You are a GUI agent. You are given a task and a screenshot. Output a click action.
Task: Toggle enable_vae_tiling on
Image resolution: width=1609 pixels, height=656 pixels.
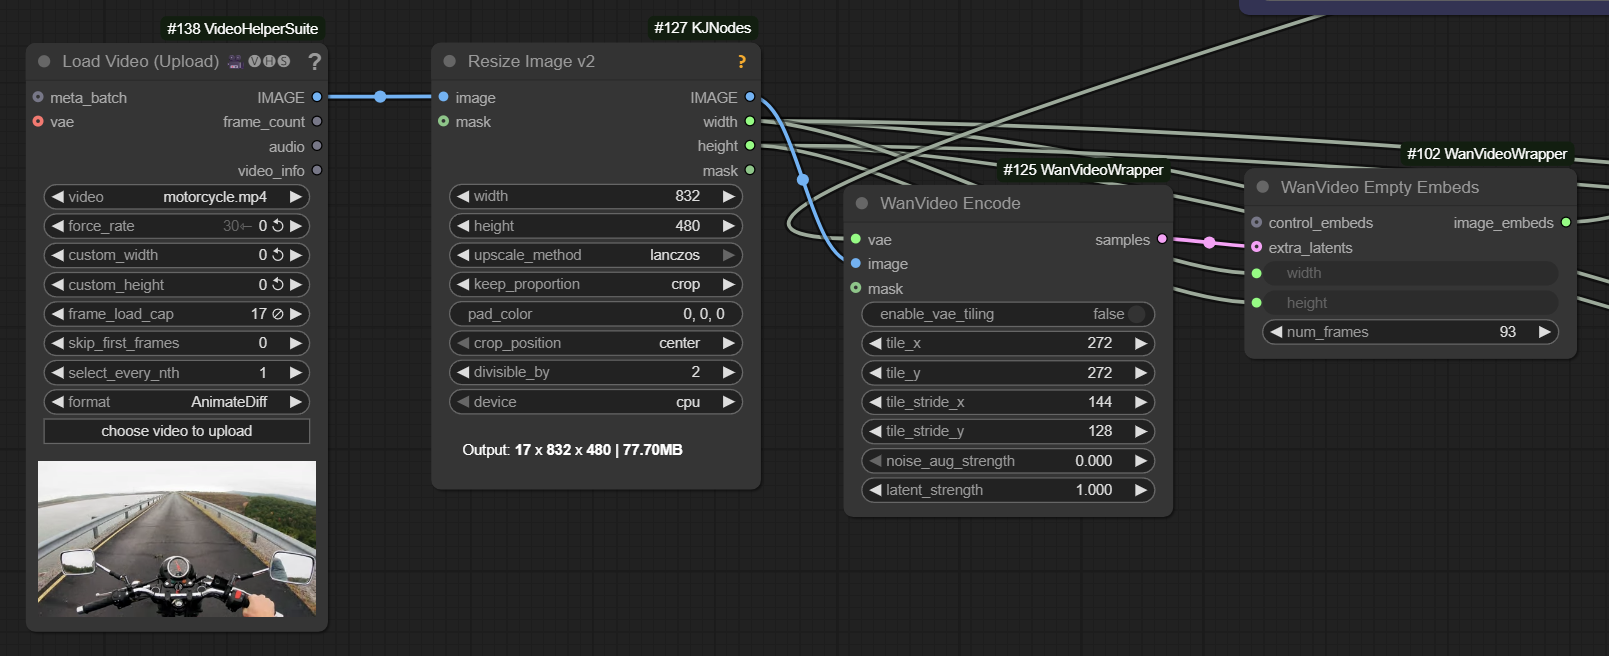(x=1136, y=314)
